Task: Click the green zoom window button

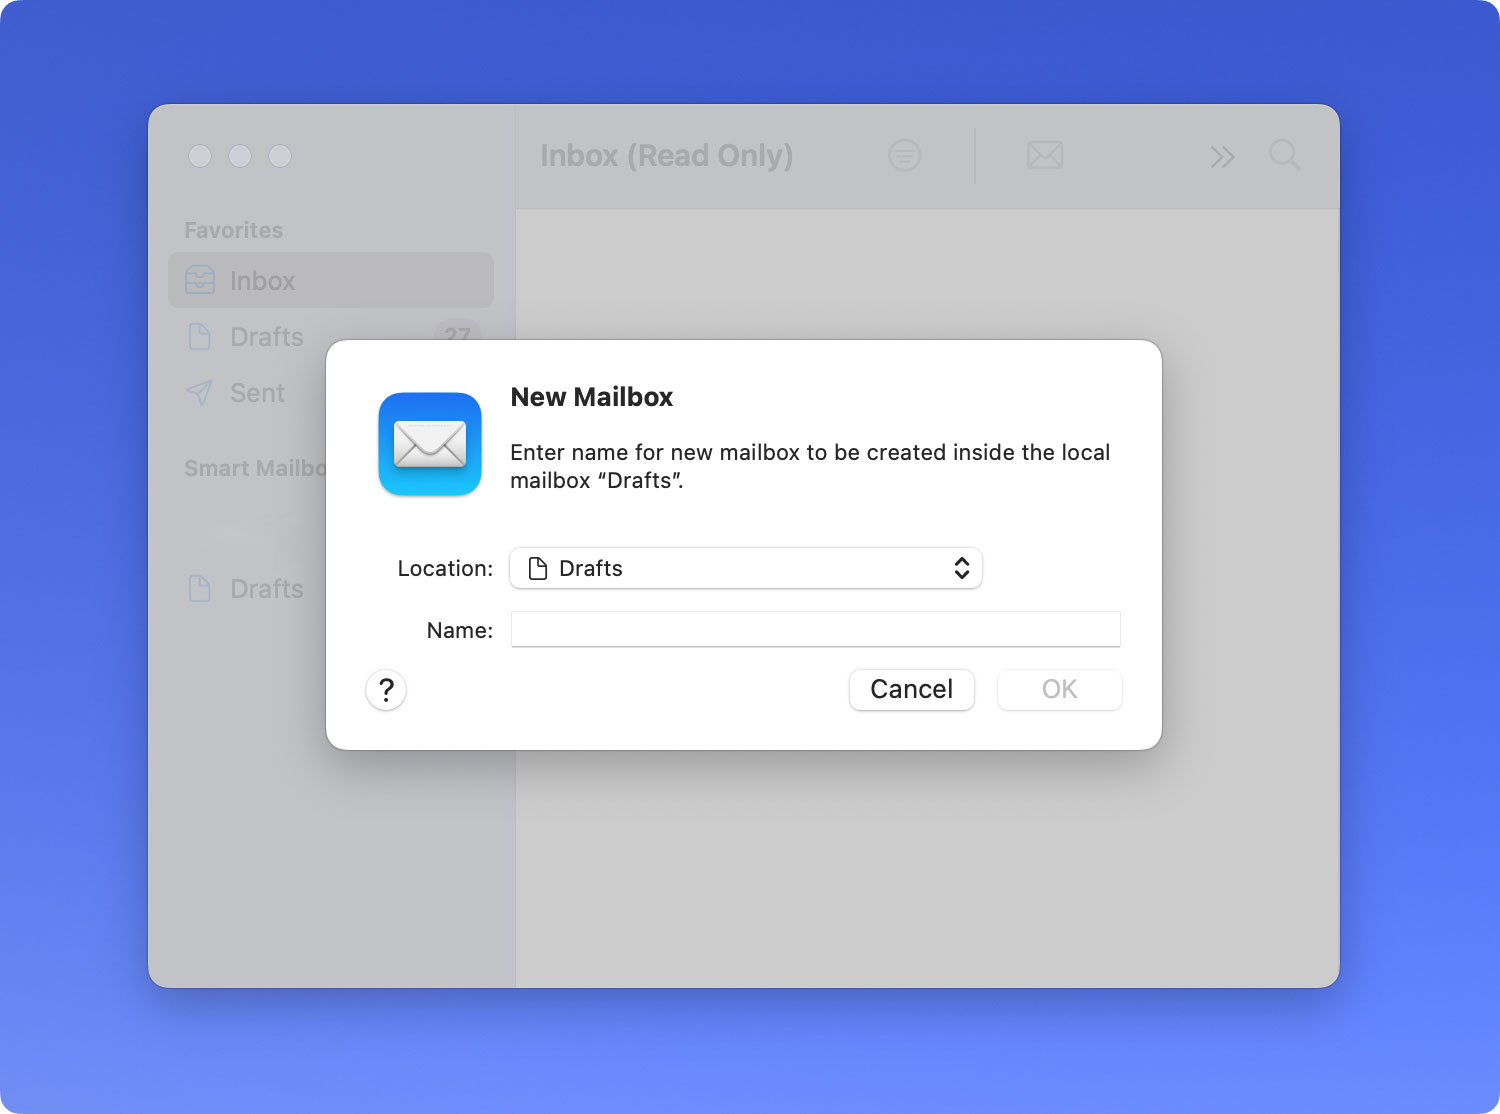Action: coord(280,156)
